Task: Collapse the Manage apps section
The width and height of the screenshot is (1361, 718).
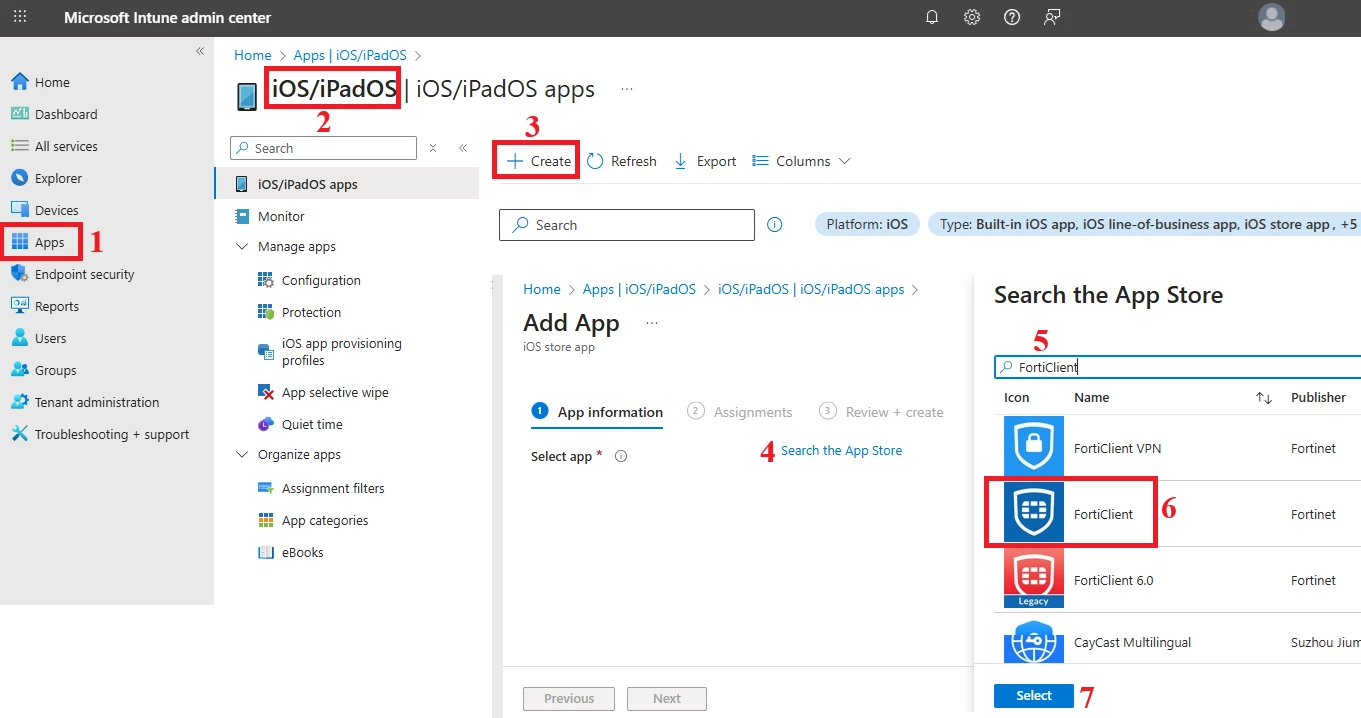Action: click(241, 246)
